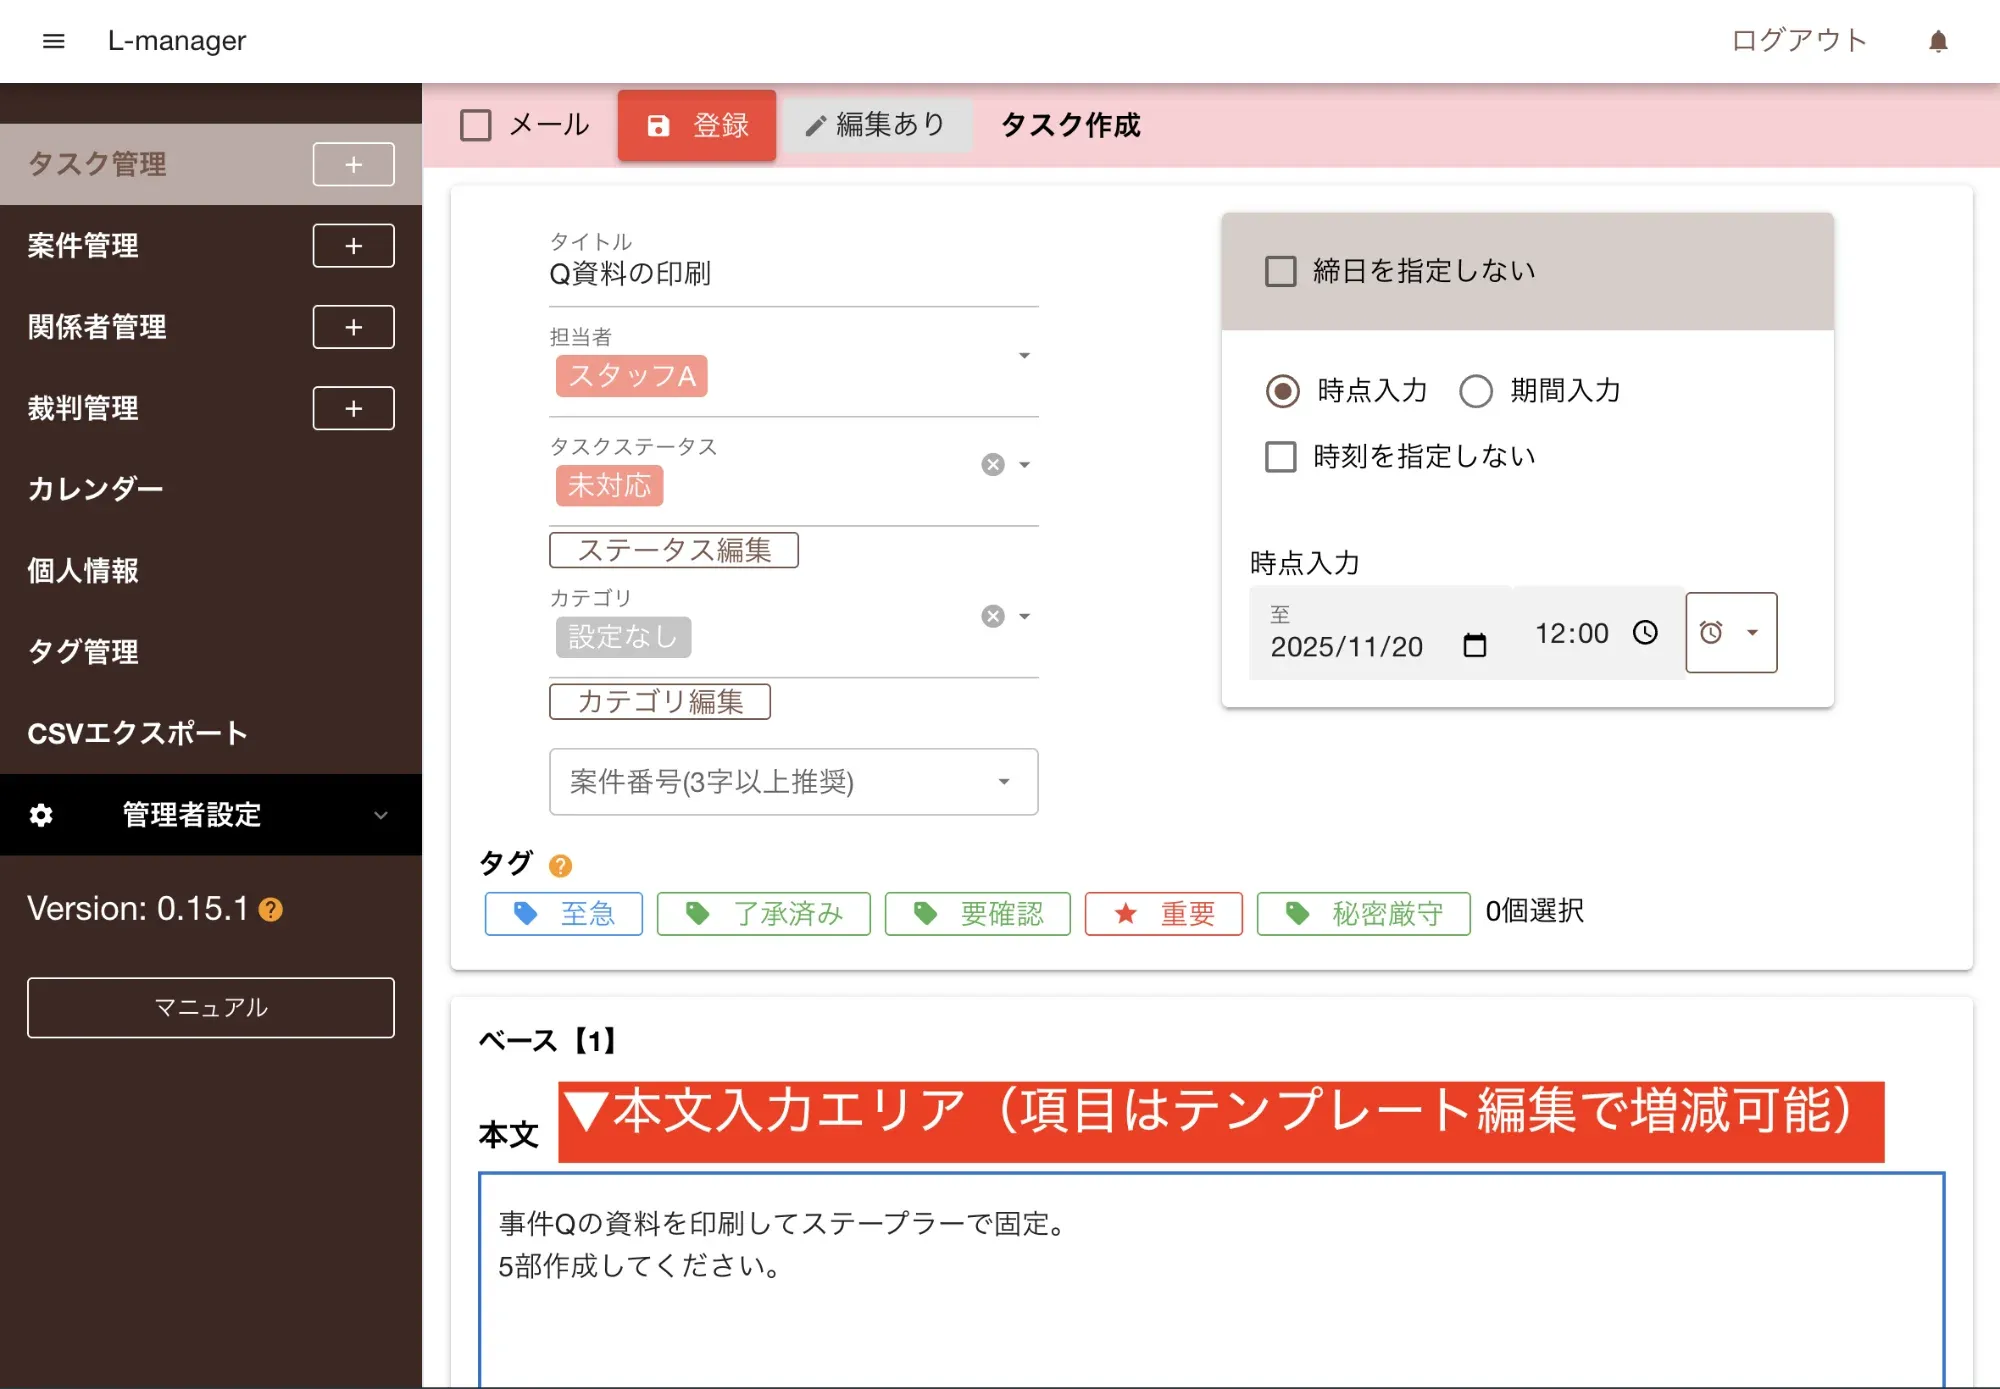Screen dimensions: 2000x1389
Task: Click the hamburger menu icon
Action: click(54, 41)
